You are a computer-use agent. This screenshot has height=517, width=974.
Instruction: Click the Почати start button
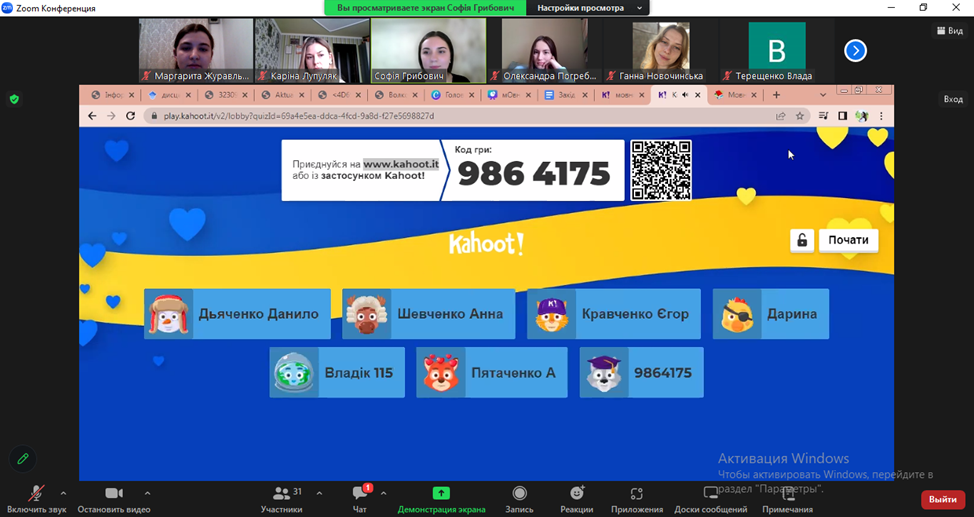pyautogui.click(x=848, y=240)
